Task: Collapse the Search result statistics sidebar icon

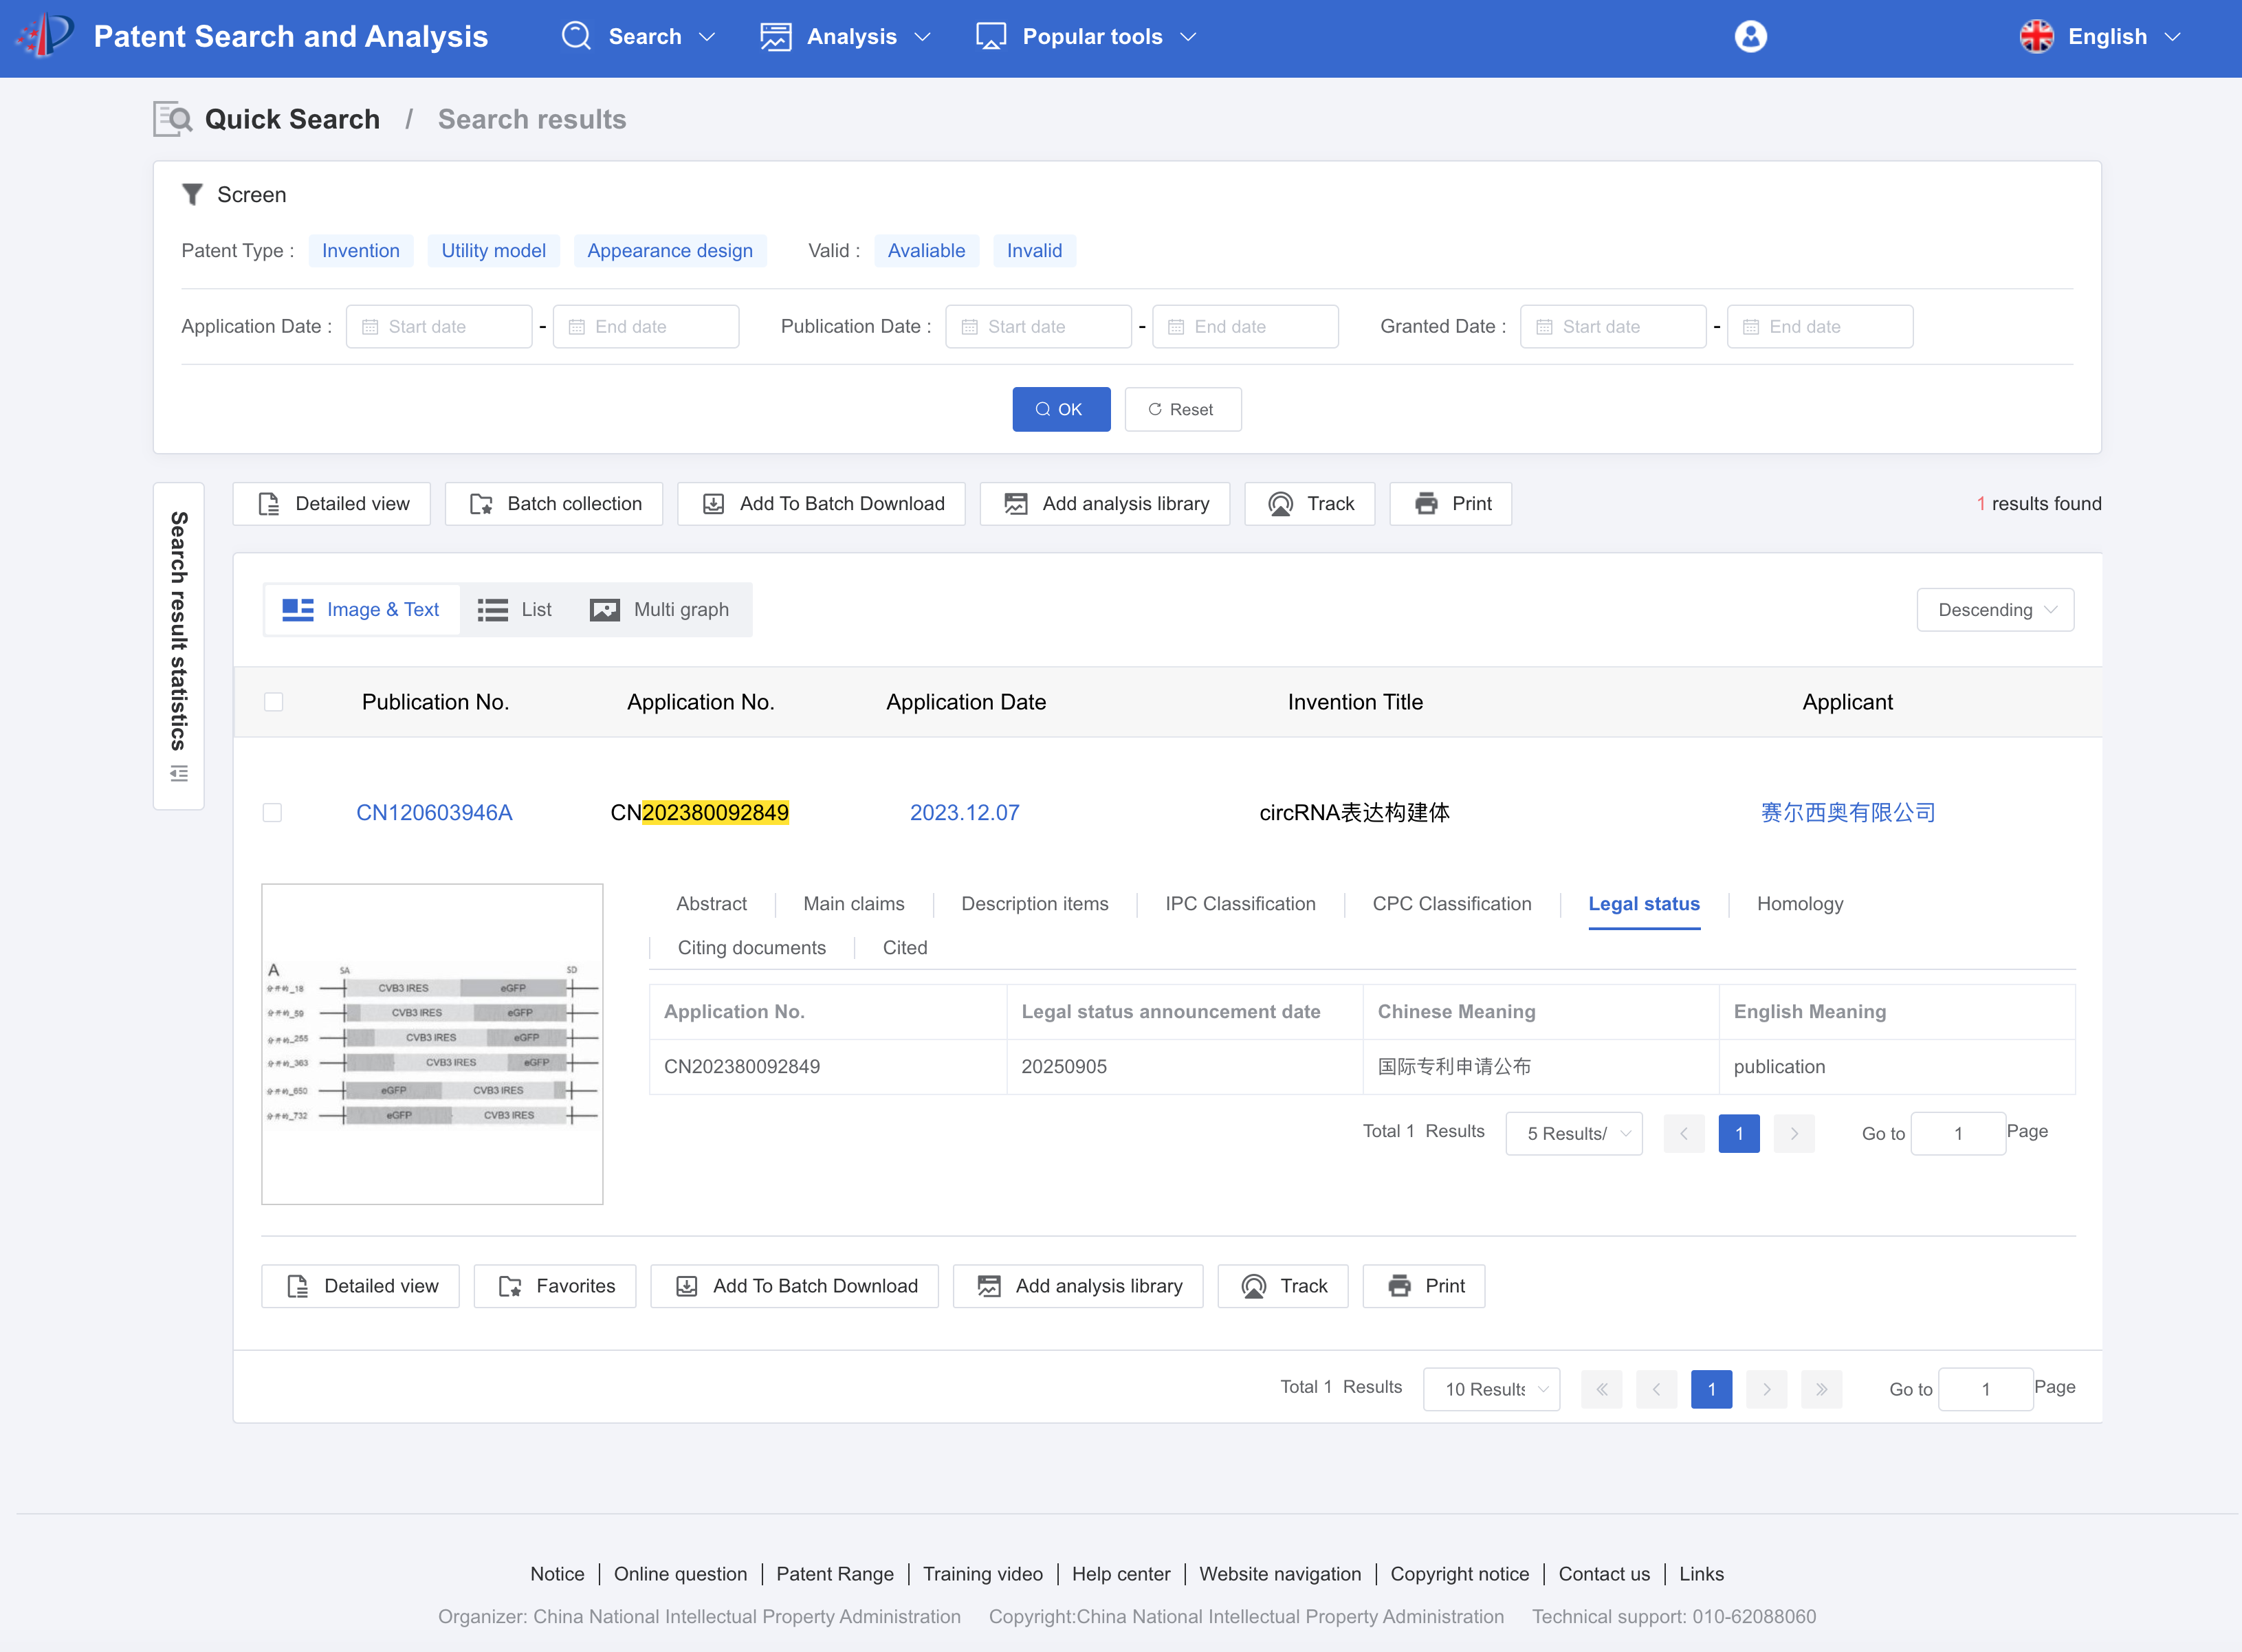Action: tap(179, 774)
